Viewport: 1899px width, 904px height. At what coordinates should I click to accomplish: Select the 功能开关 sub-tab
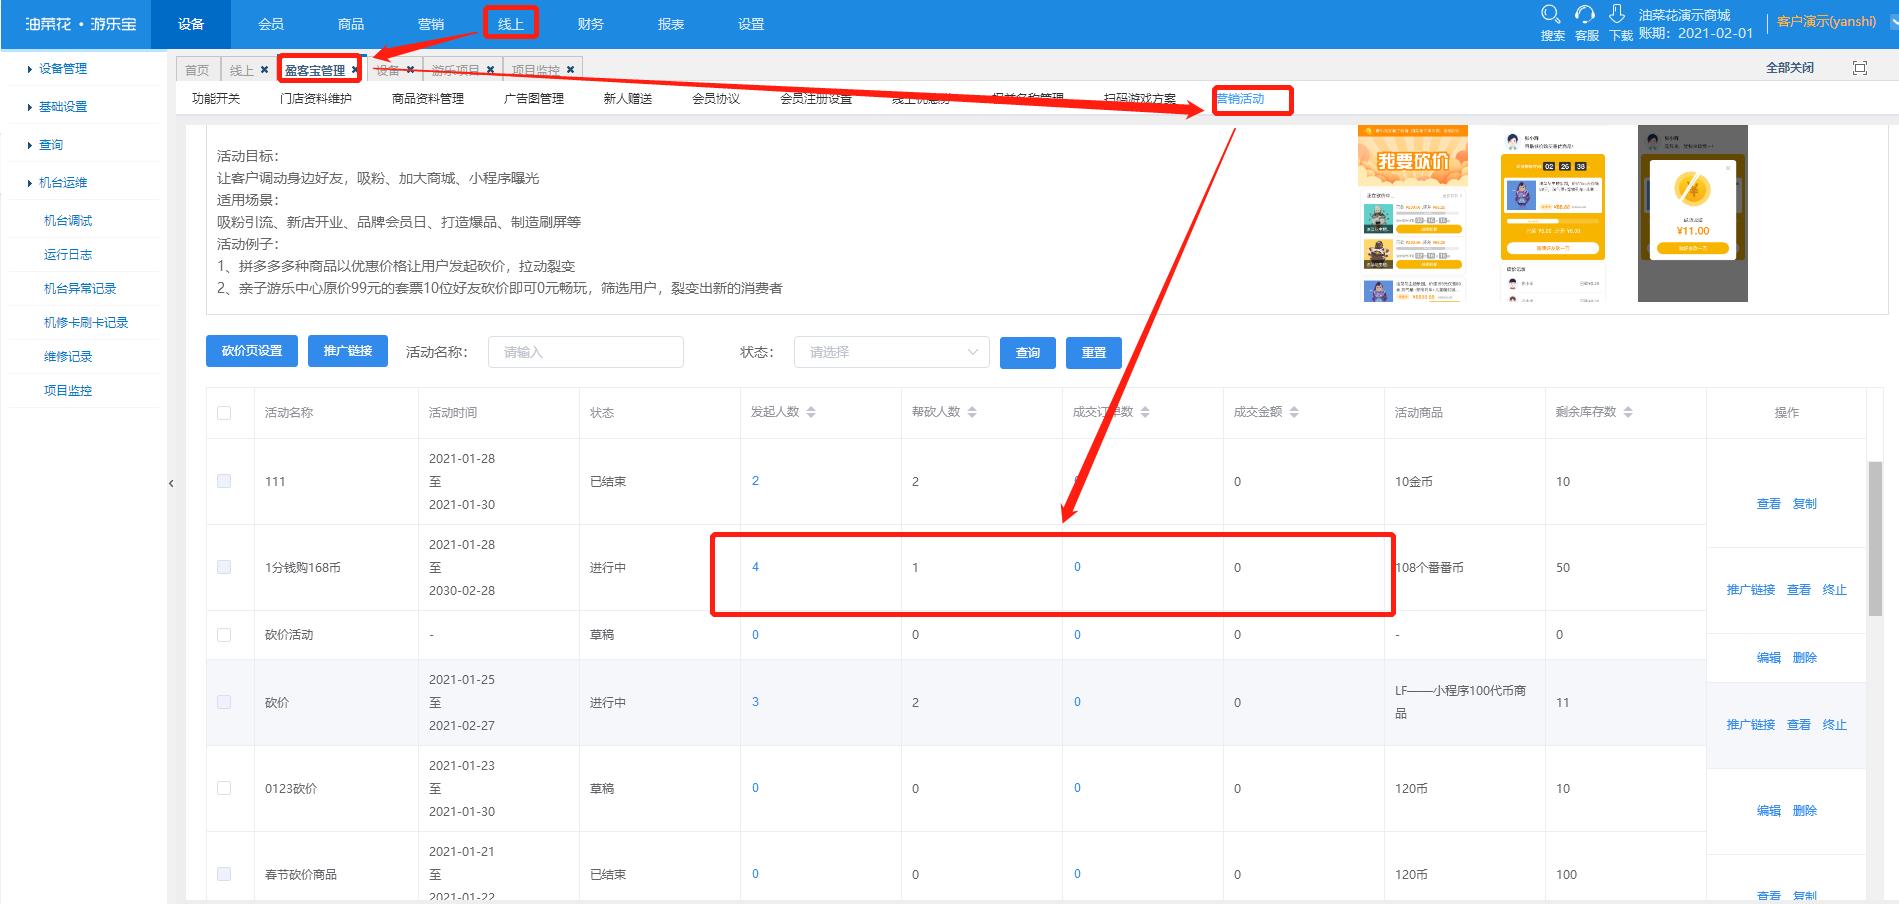click(x=216, y=98)
